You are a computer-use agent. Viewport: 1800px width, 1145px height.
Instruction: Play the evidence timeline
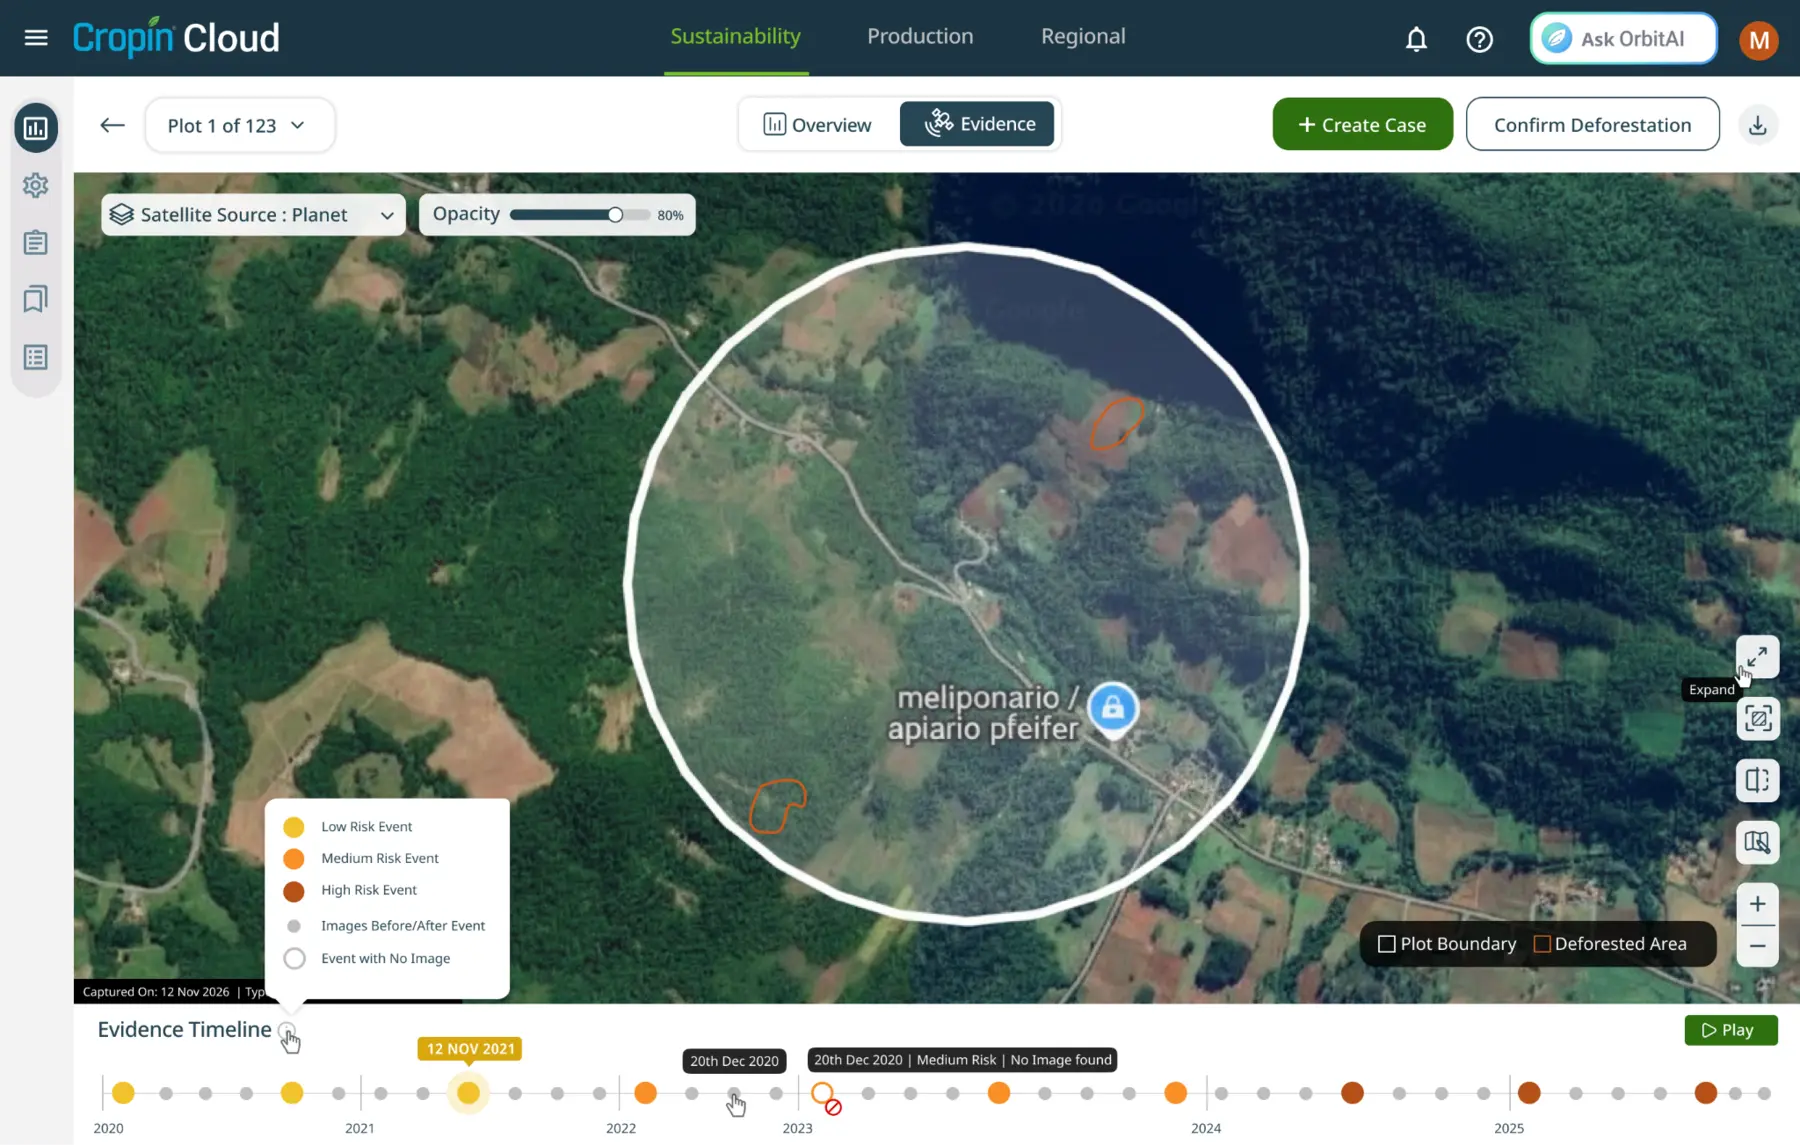click(1731, 1030)
